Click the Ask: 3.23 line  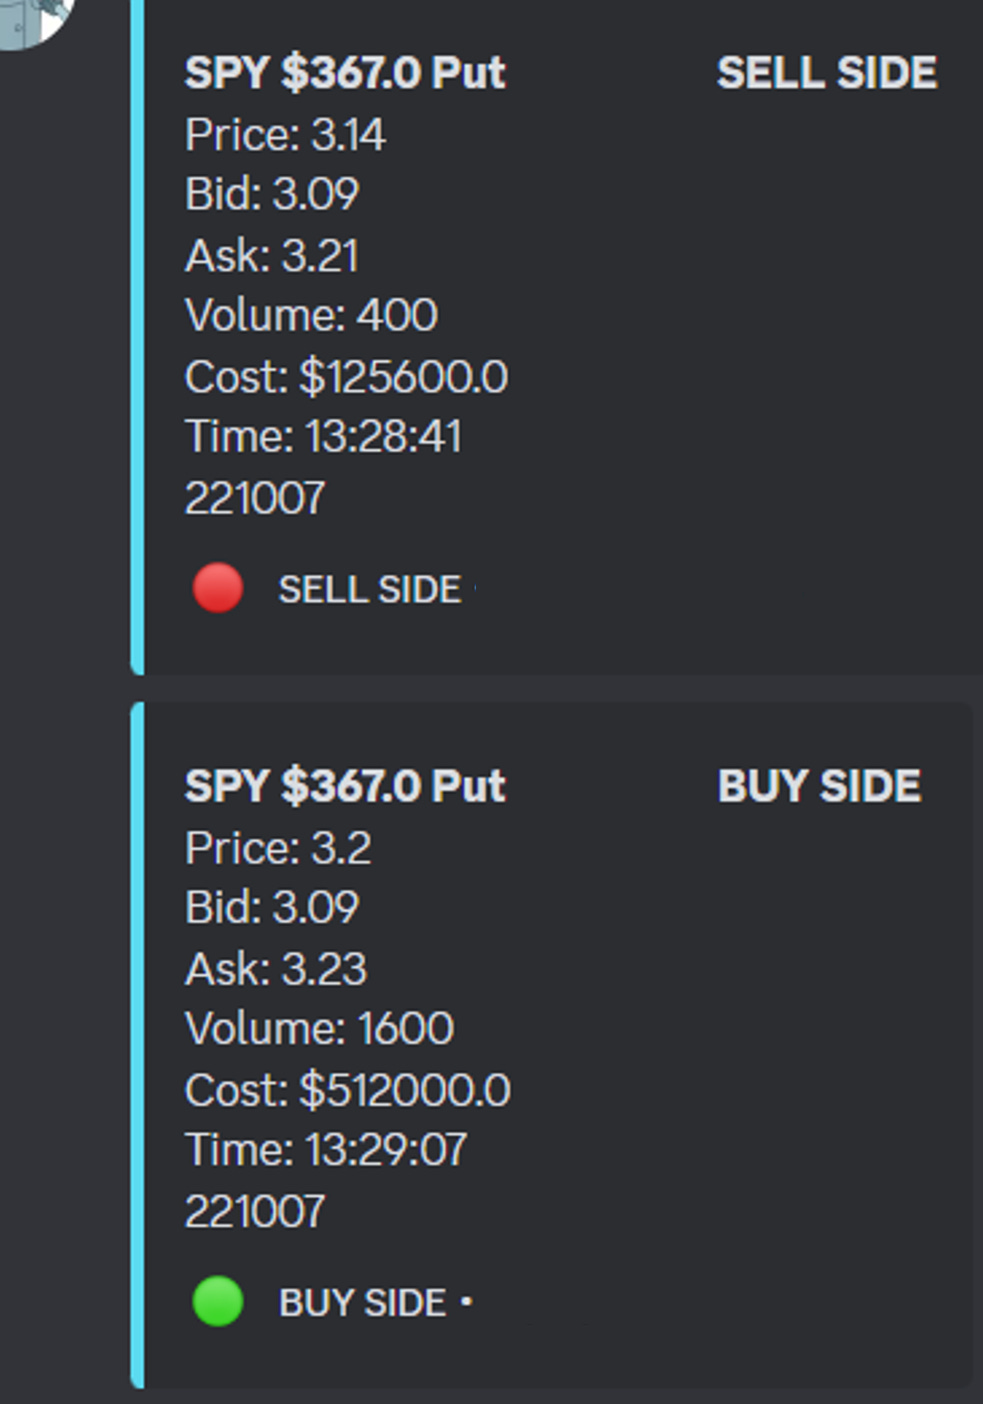coord(276,969)
